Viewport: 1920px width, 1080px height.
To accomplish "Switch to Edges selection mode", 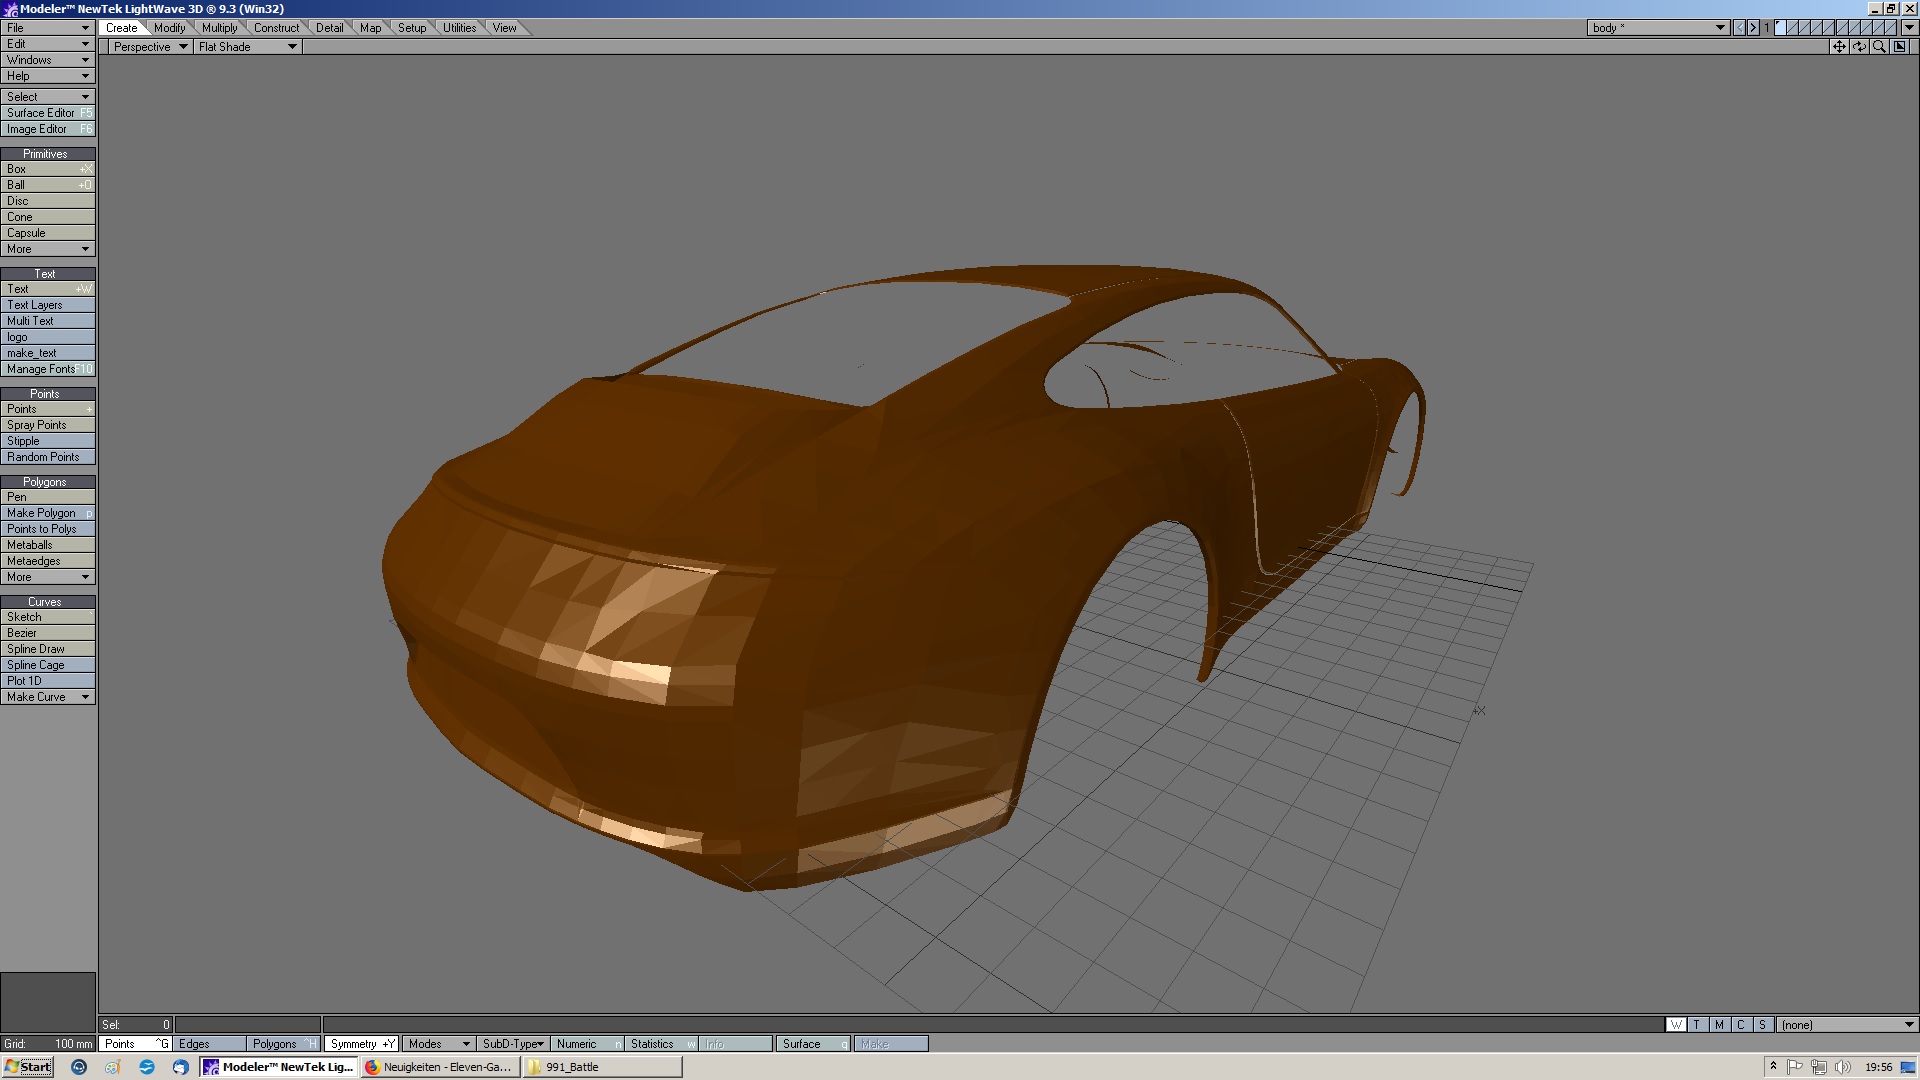I will click(x=209, y=1044).
